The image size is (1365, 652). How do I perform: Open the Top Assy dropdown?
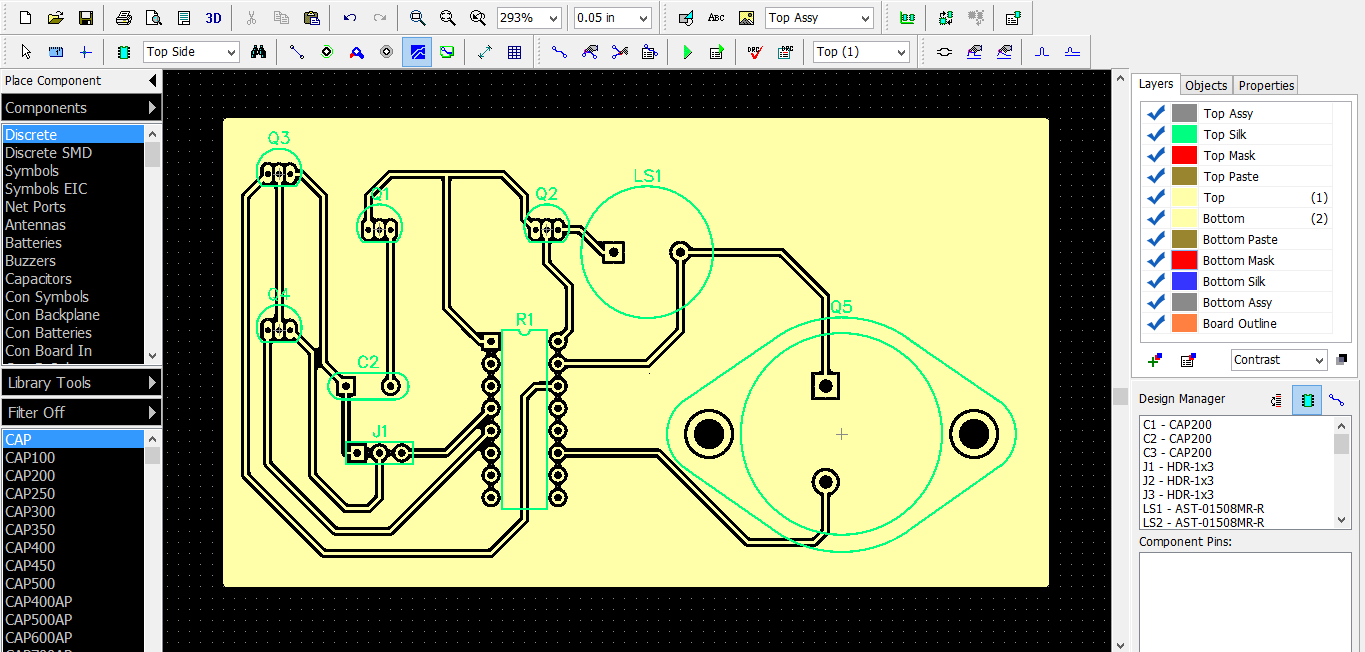click(866, 17)
